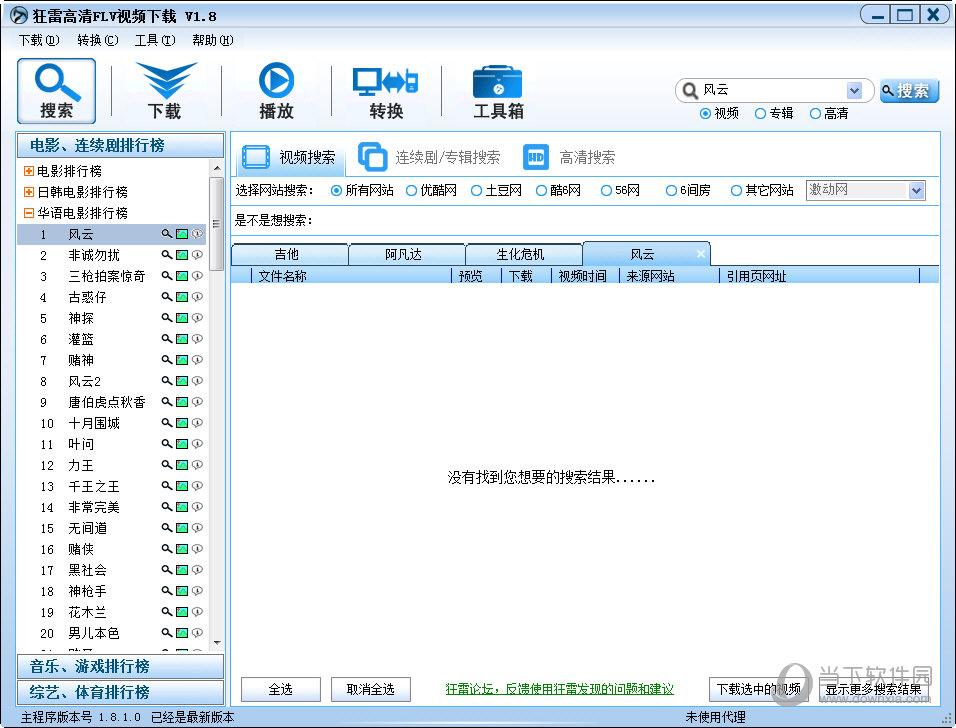Click magnifier icon for 力王
Image resolution: width=956 pixels, height=728 pixels.
click(166, 465)
